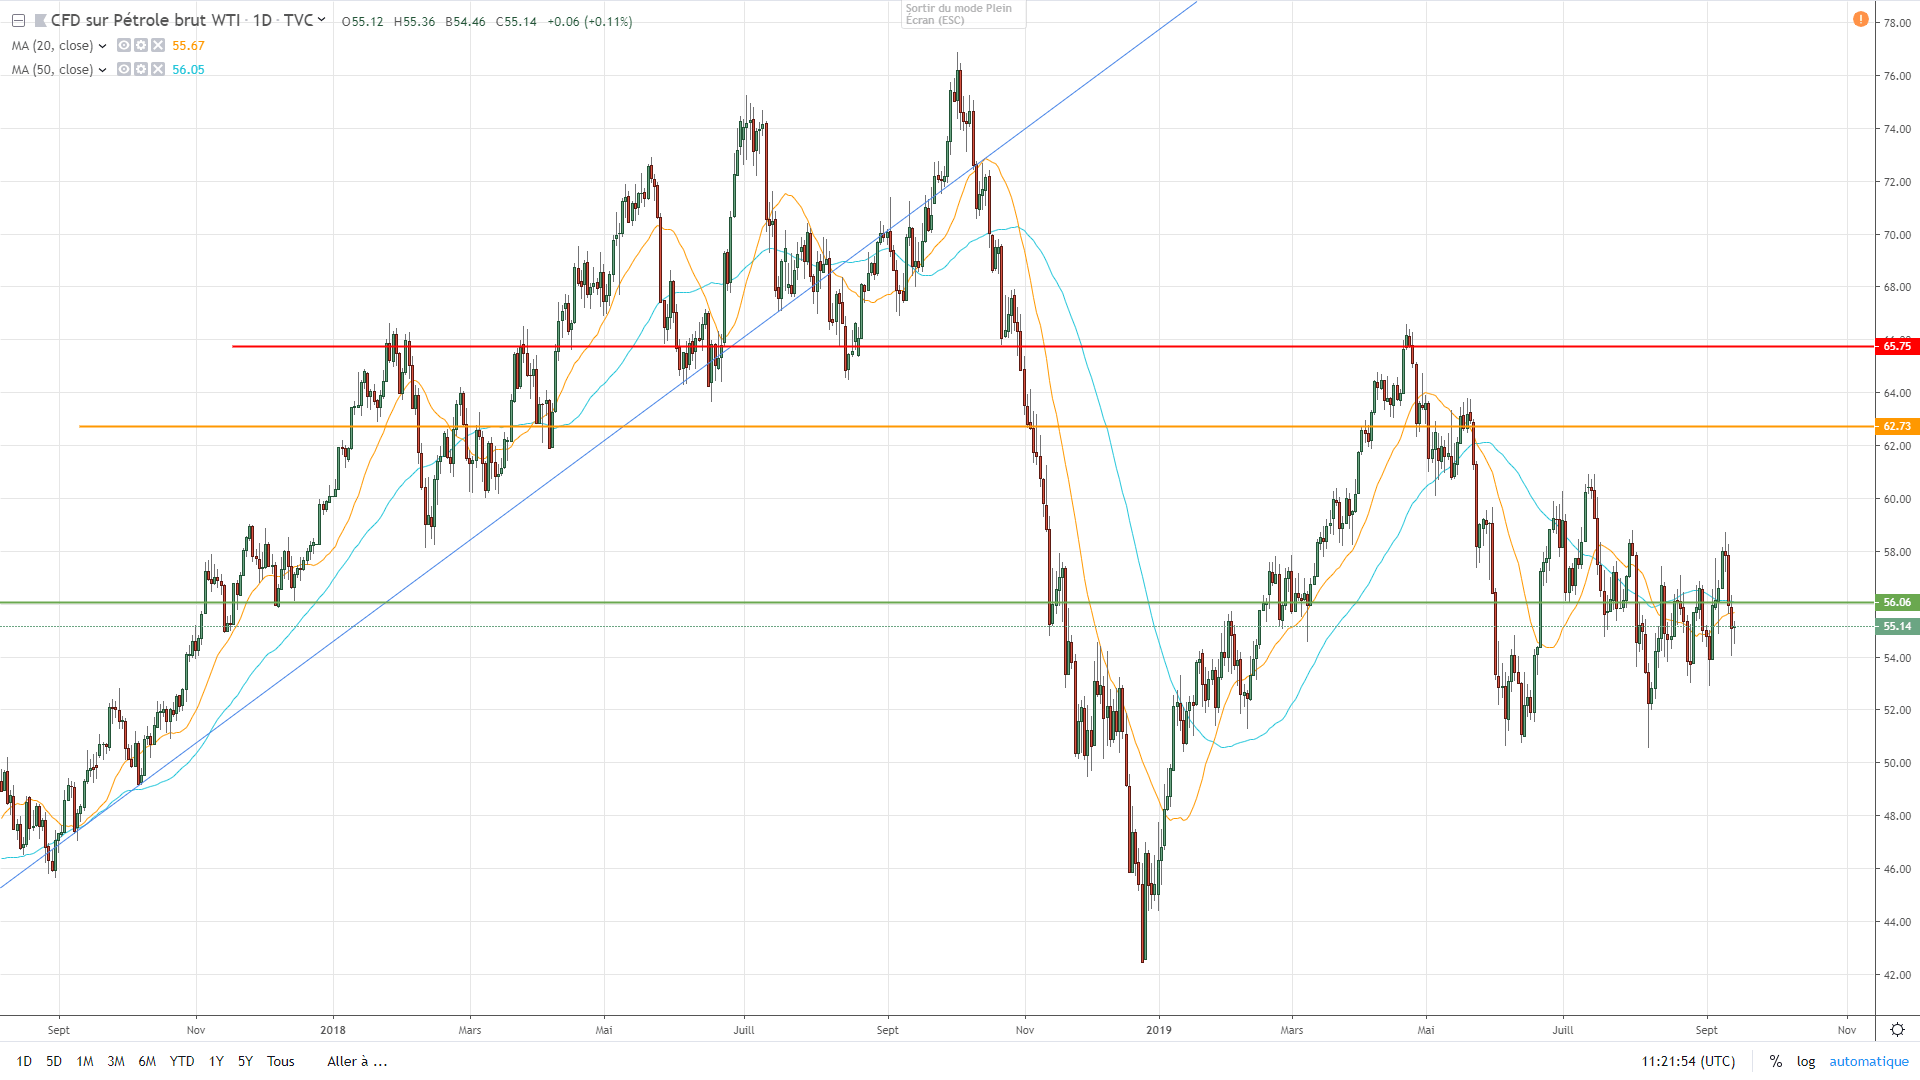Select the YTD time range
This screenshot has width=1920, height=1080.
pos(182,1061)
